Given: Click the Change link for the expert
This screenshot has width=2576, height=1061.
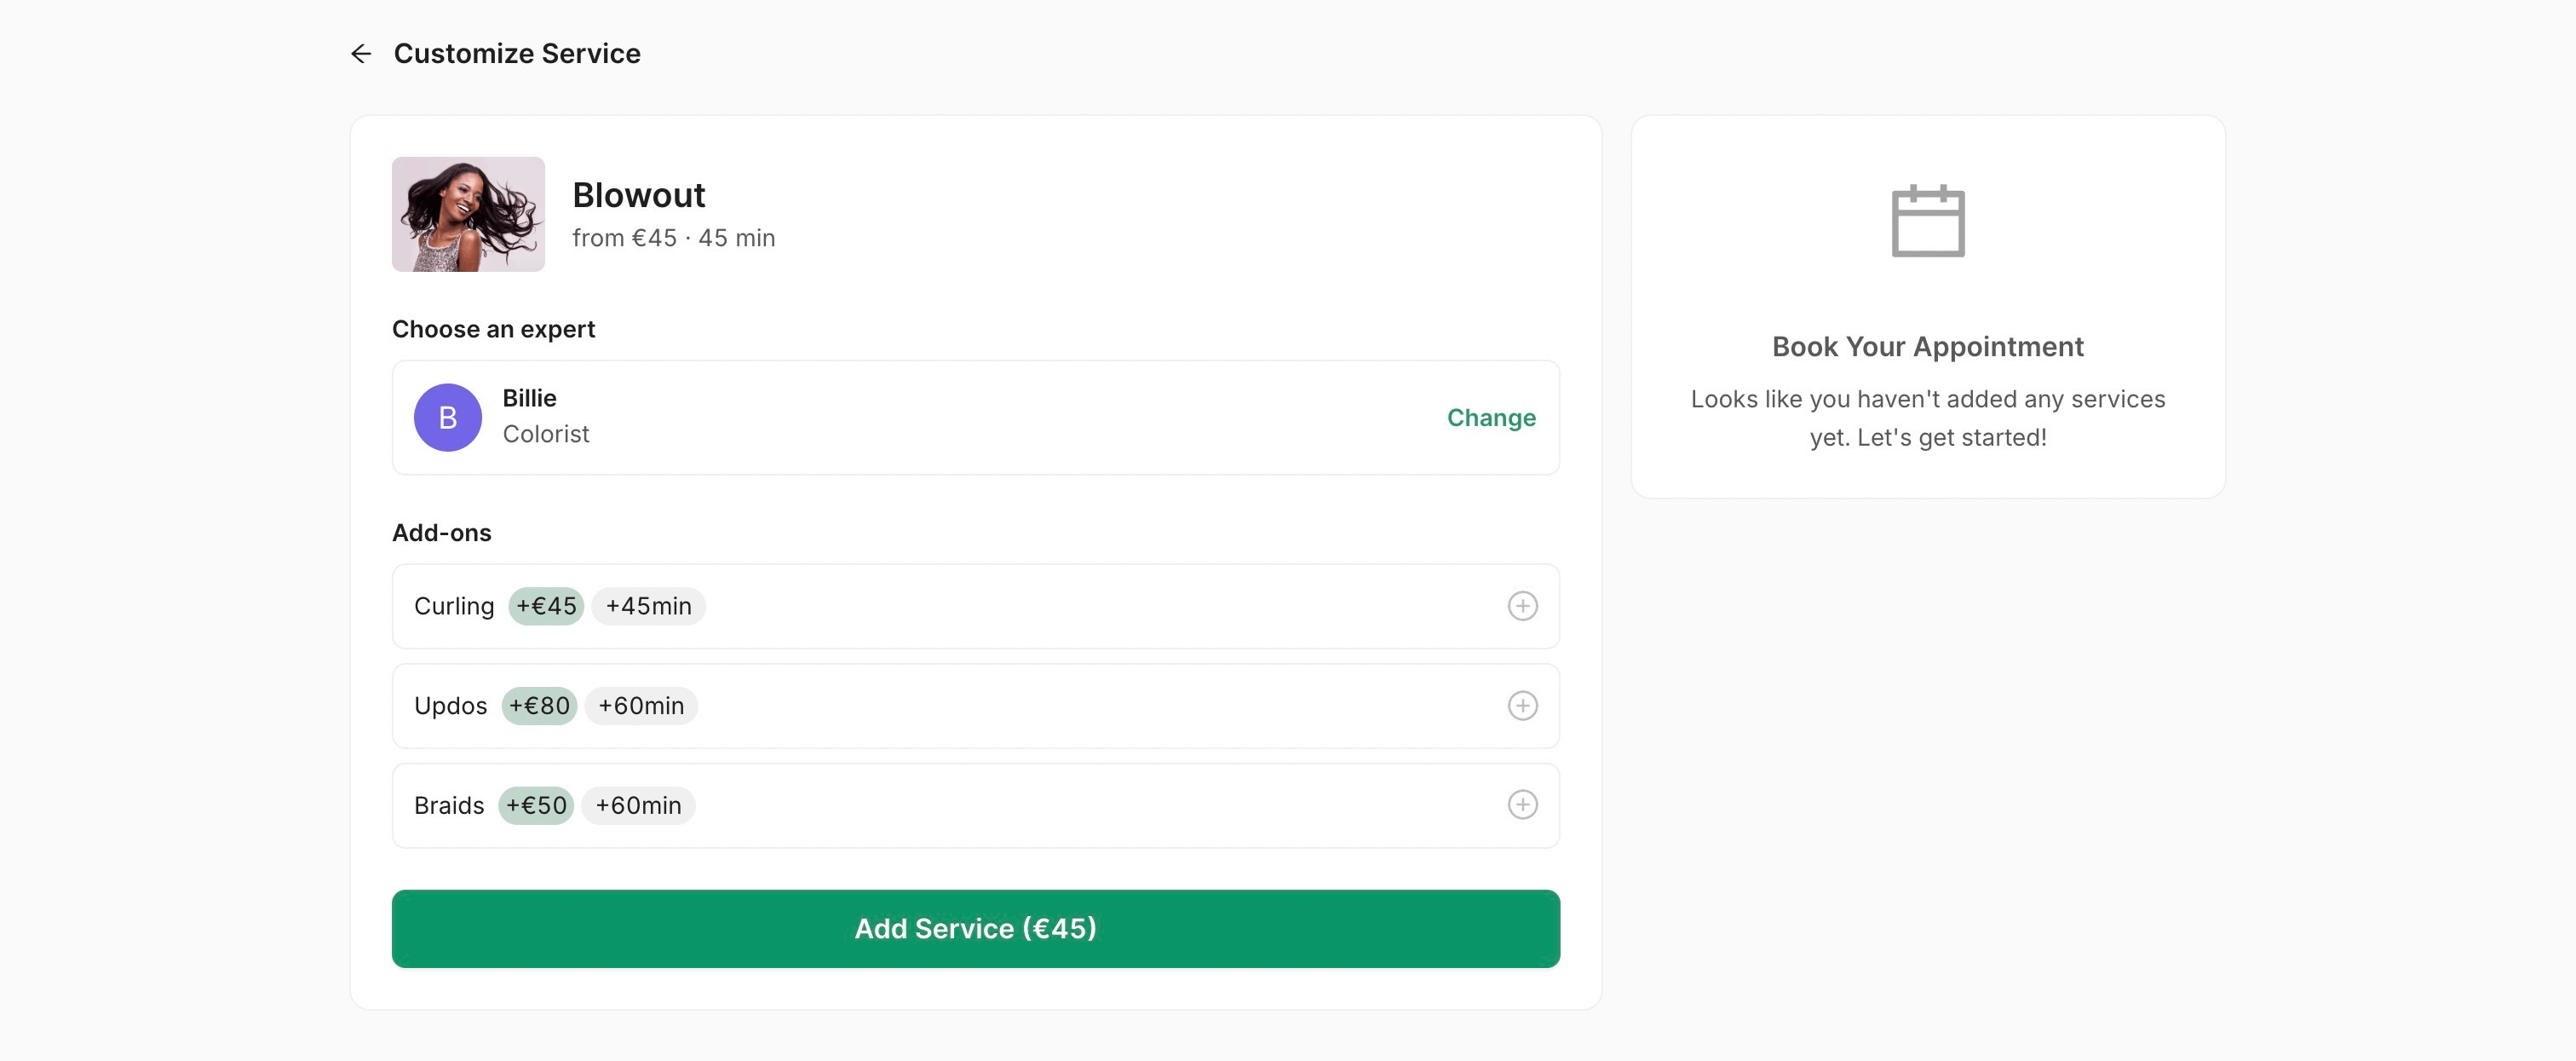Looking at the screenshot, I should click(x=1491, y=417).
